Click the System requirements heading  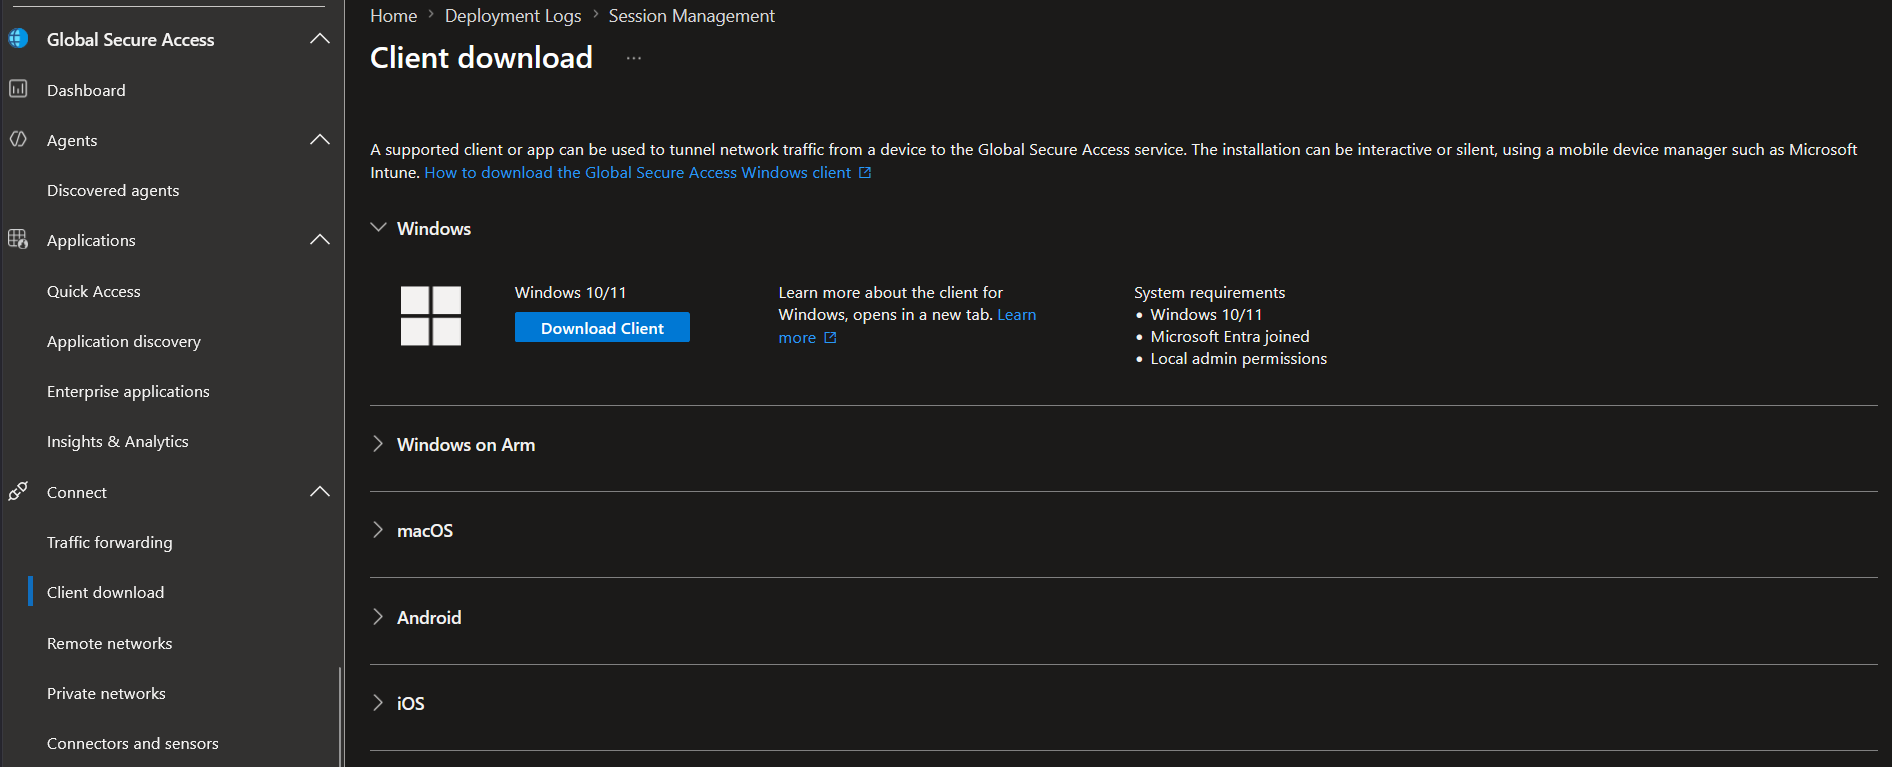pos(1210,292)
